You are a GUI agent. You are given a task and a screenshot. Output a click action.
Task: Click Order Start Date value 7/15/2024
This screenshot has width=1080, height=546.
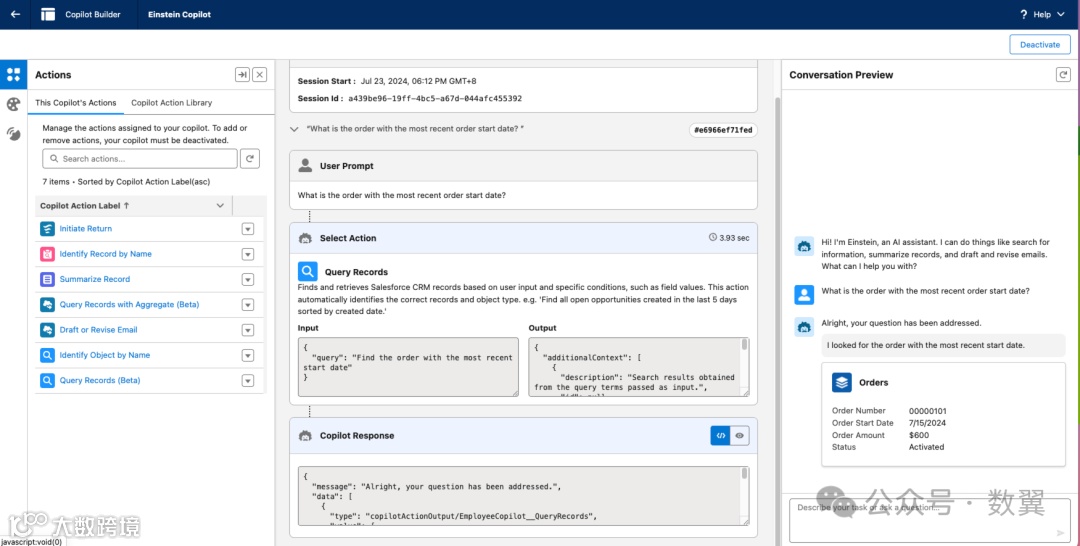pos(927,423)
